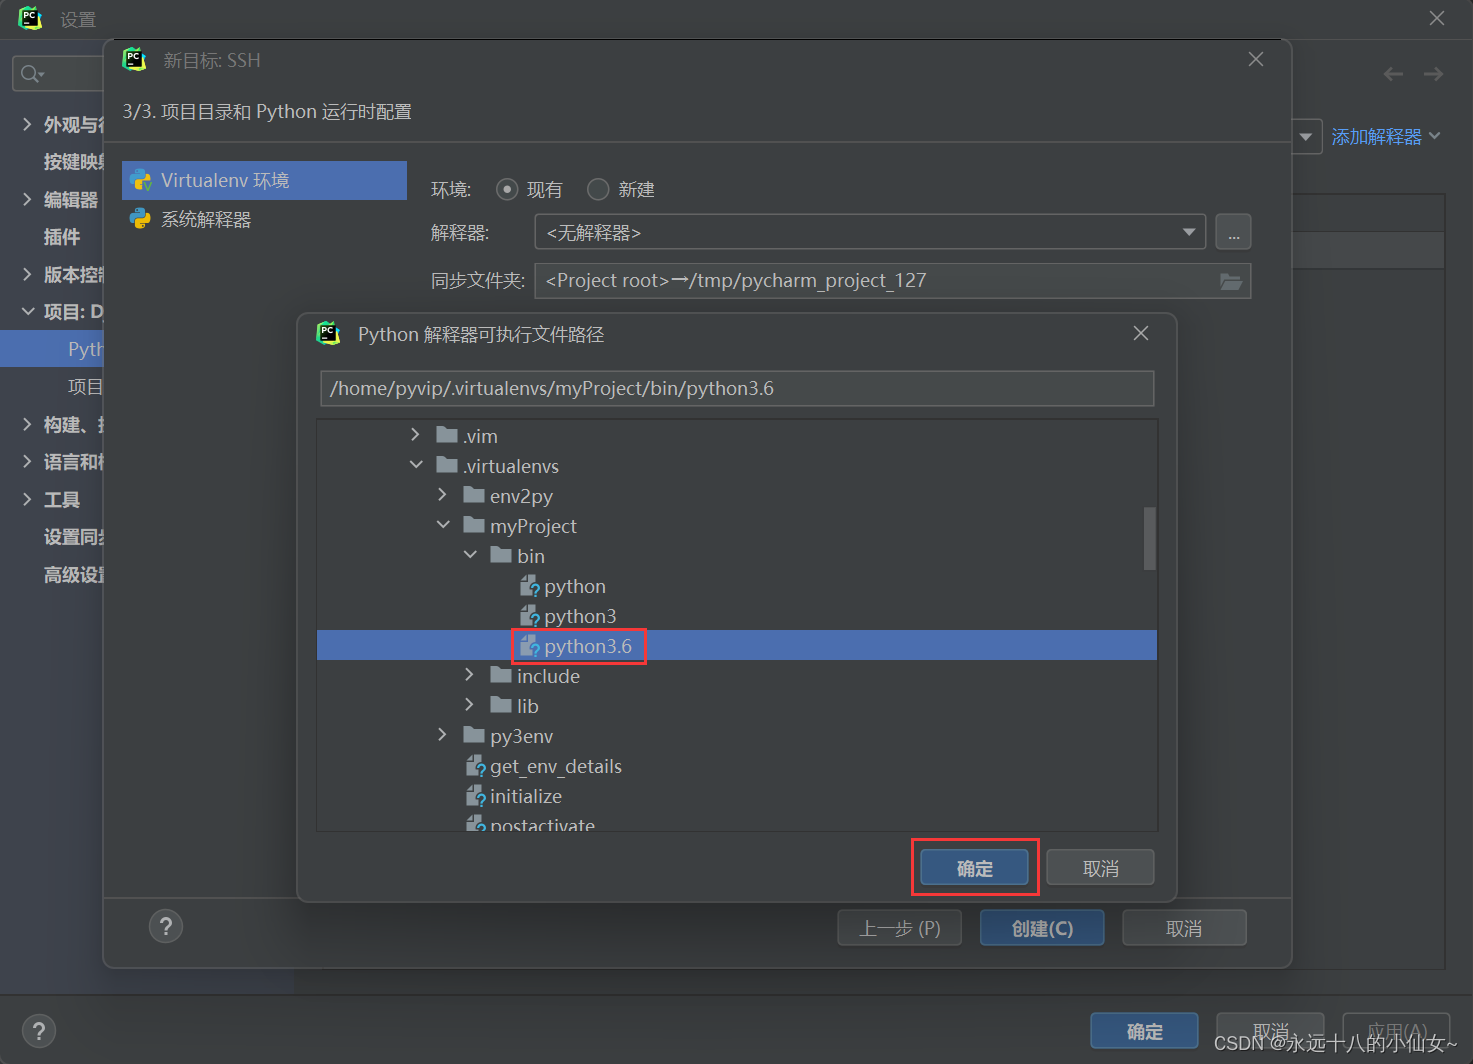Select the existing environment radio button
This screenshot has width=1473, height=1064.
coord(508,189)
